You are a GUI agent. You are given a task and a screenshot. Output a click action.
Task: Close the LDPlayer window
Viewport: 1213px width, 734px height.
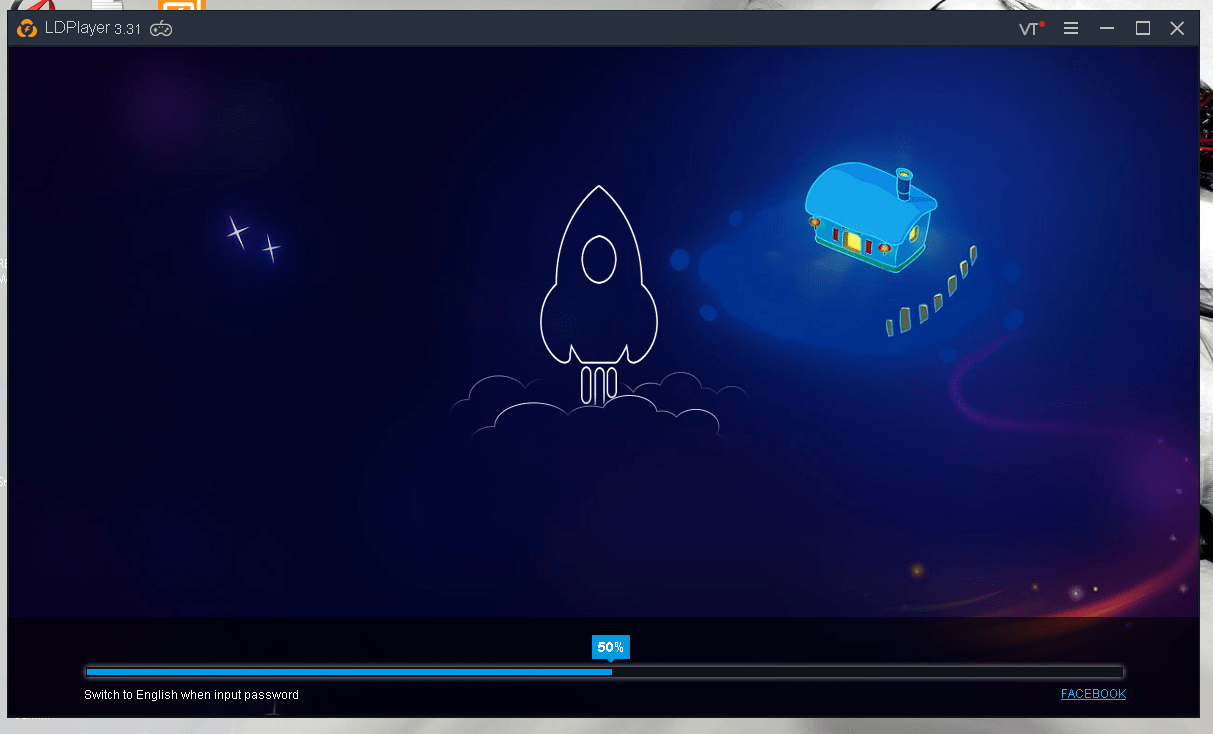1177,29
